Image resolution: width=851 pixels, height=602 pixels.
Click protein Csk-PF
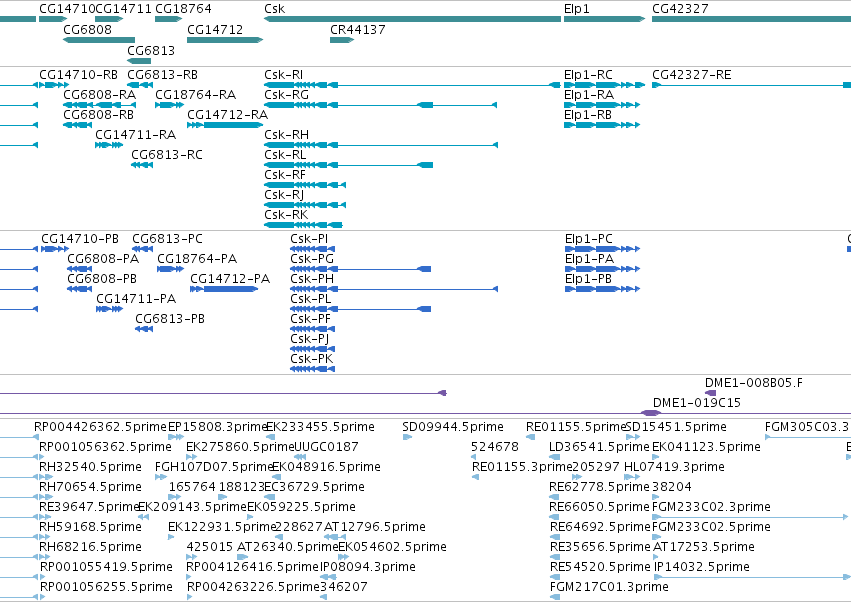pos(313,329)
